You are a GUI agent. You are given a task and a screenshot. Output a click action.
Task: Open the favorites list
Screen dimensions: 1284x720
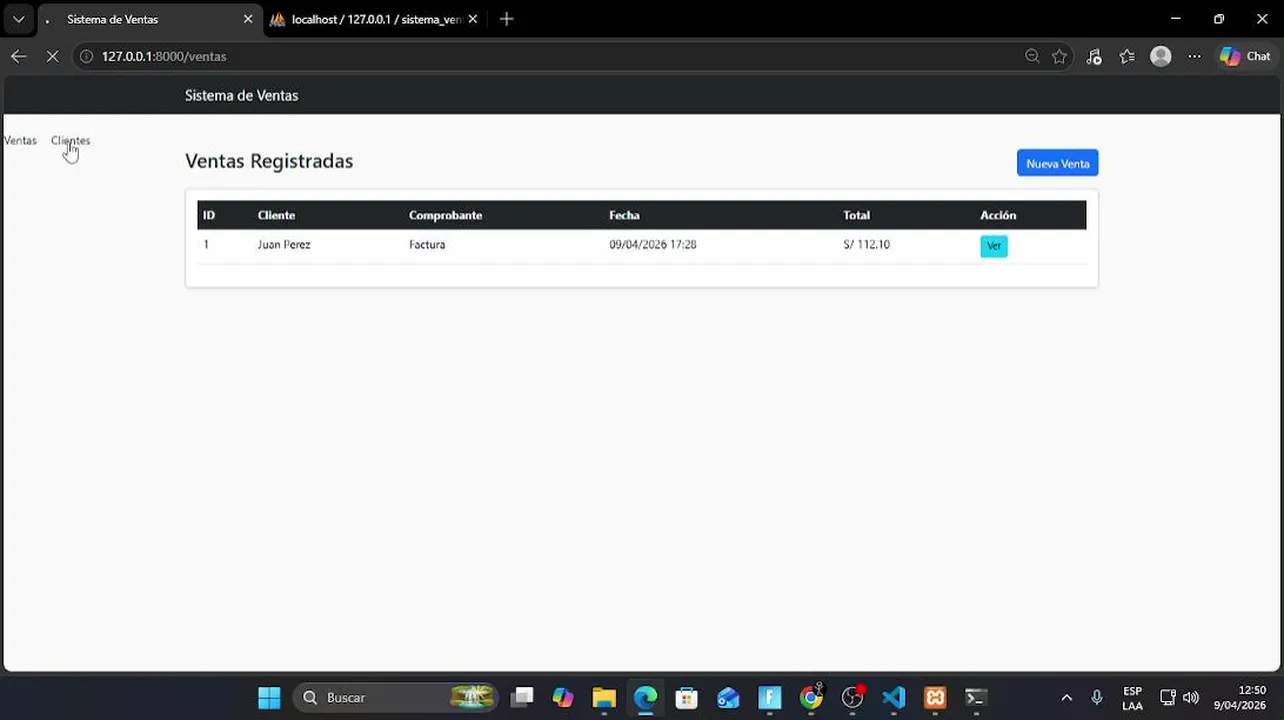pos(1127,56)
